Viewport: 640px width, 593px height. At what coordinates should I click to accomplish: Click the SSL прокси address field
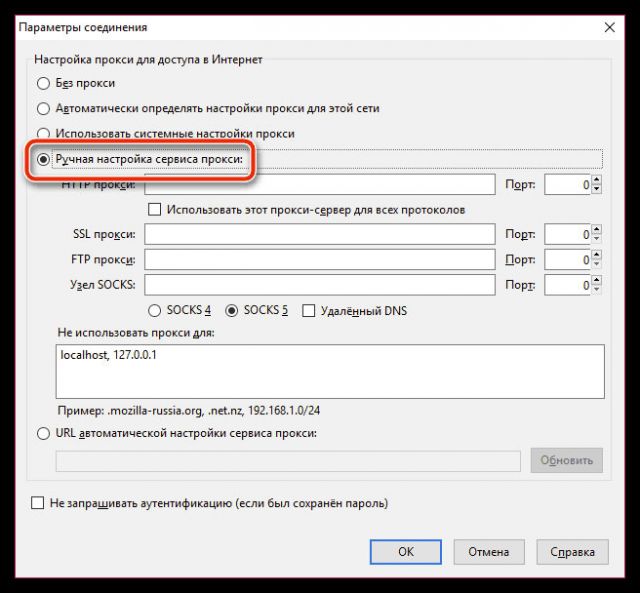(x=320, y=234)
